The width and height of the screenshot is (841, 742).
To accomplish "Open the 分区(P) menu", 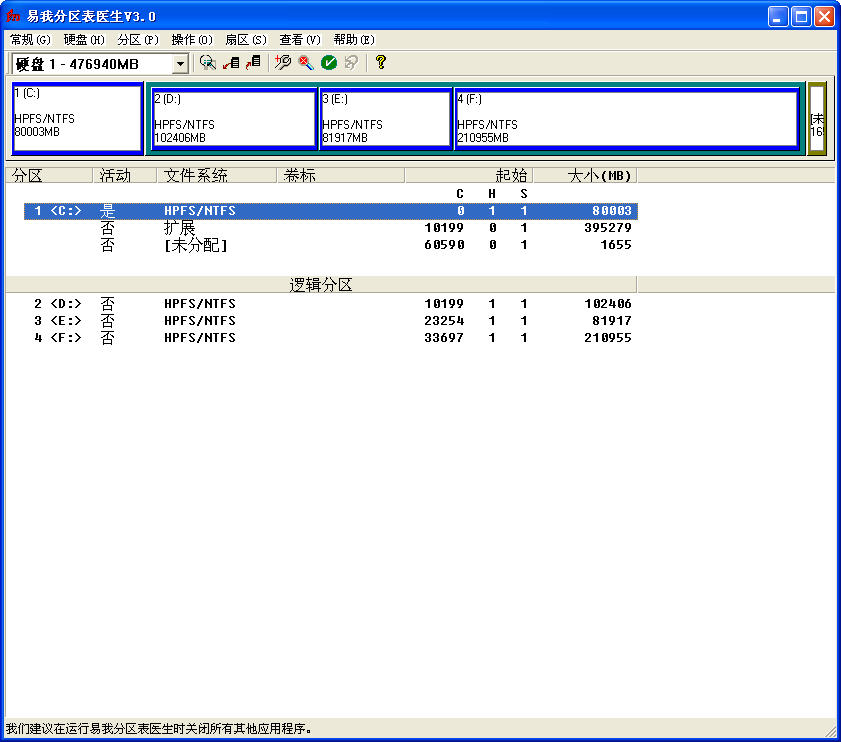I will [x=137, y=40].
